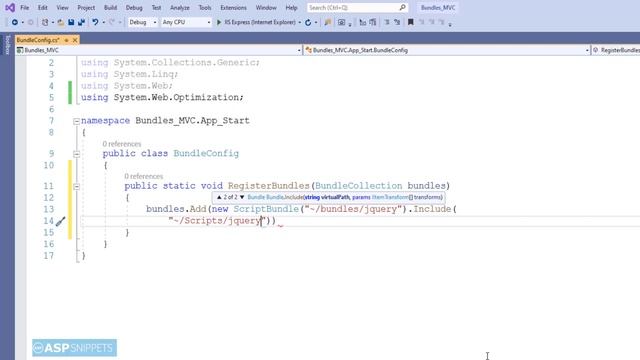Open the Analyze menu

click(x=180, y=8)
